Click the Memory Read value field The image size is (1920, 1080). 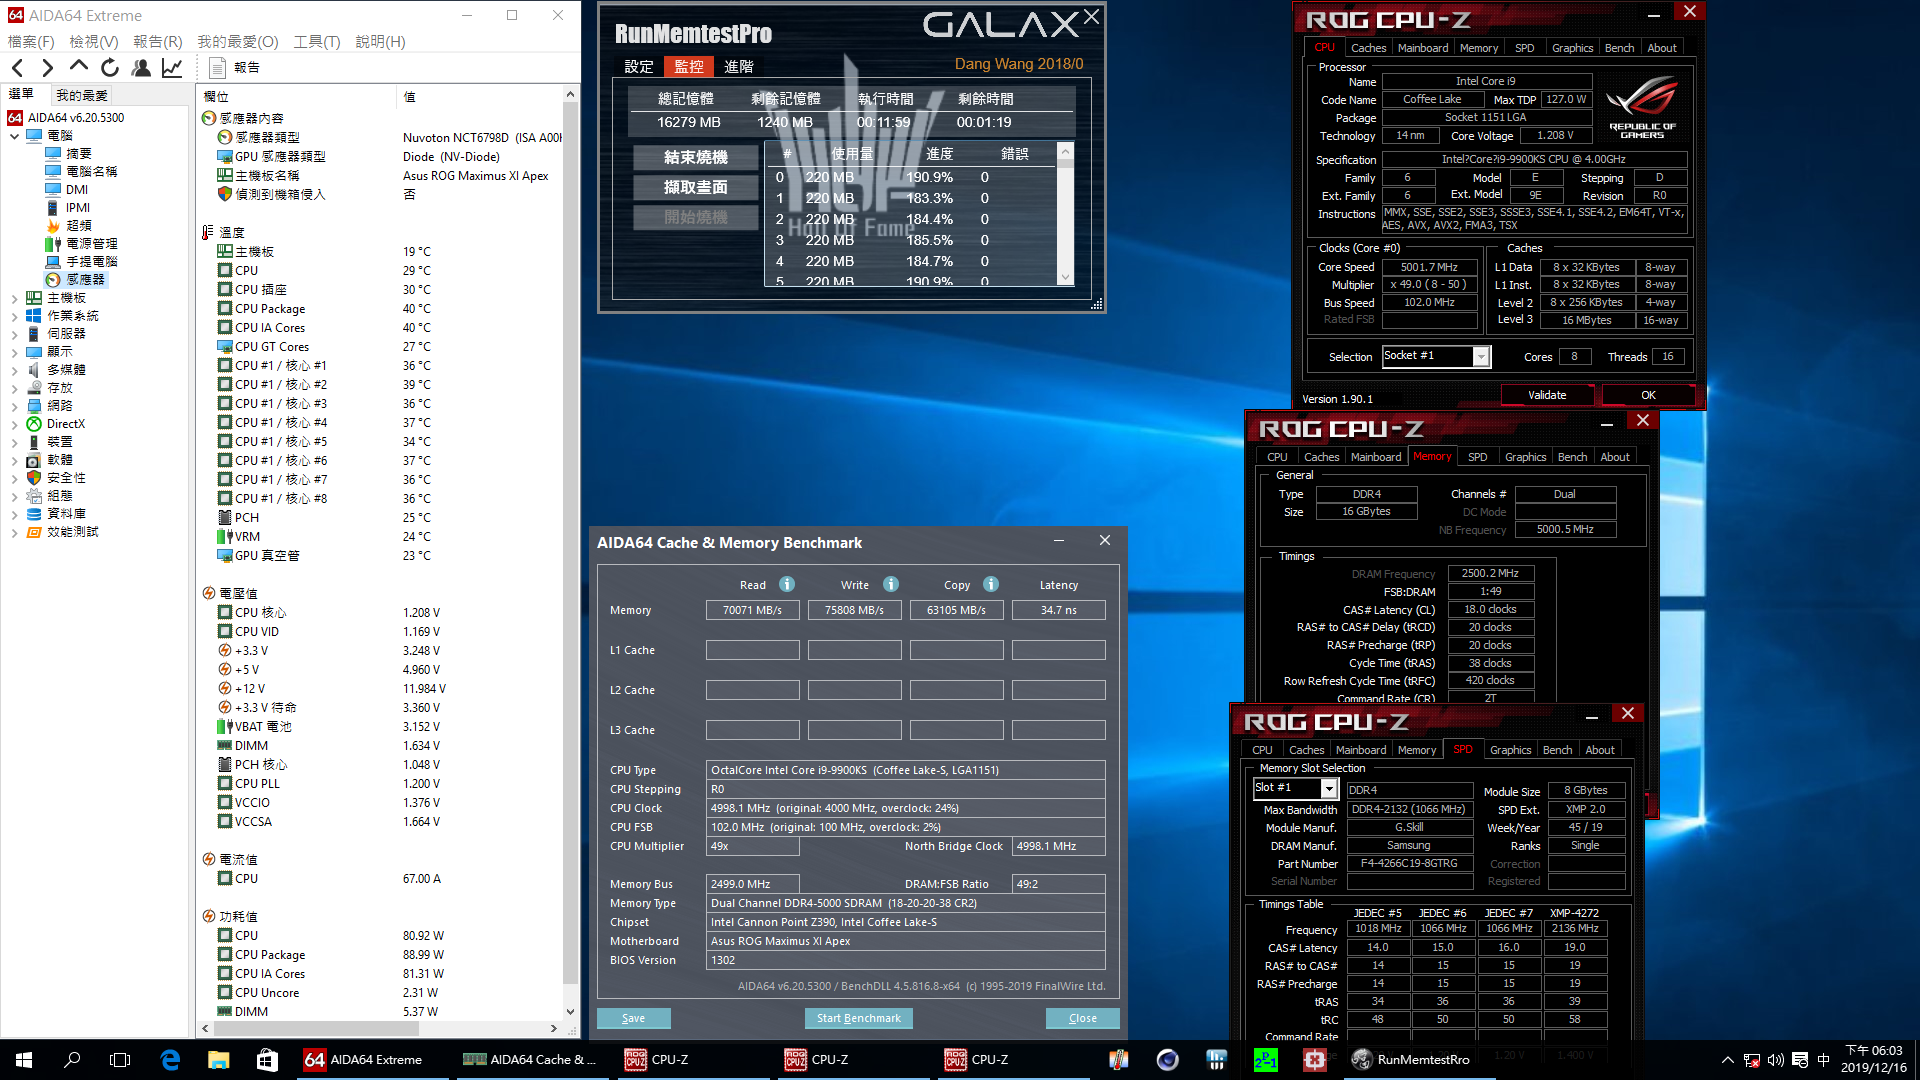pyautogui.click(x=752, y=610)
